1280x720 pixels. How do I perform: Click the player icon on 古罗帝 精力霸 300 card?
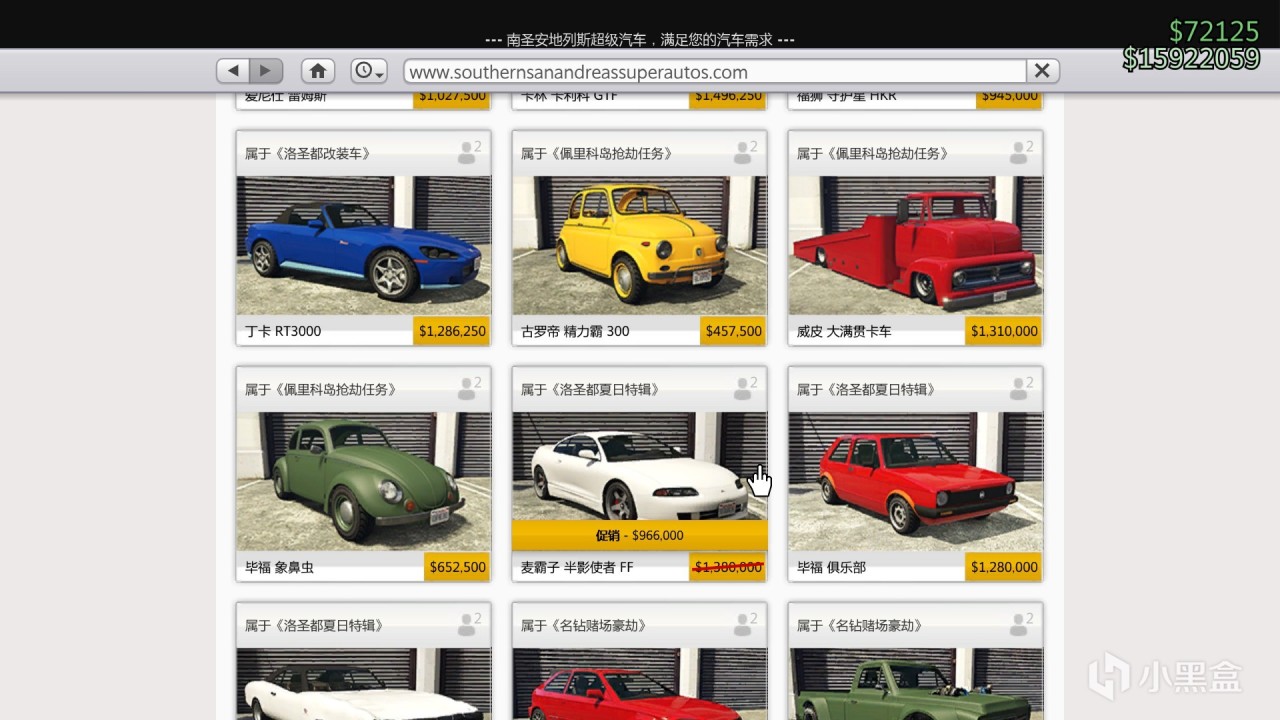(x=745, y=152)
